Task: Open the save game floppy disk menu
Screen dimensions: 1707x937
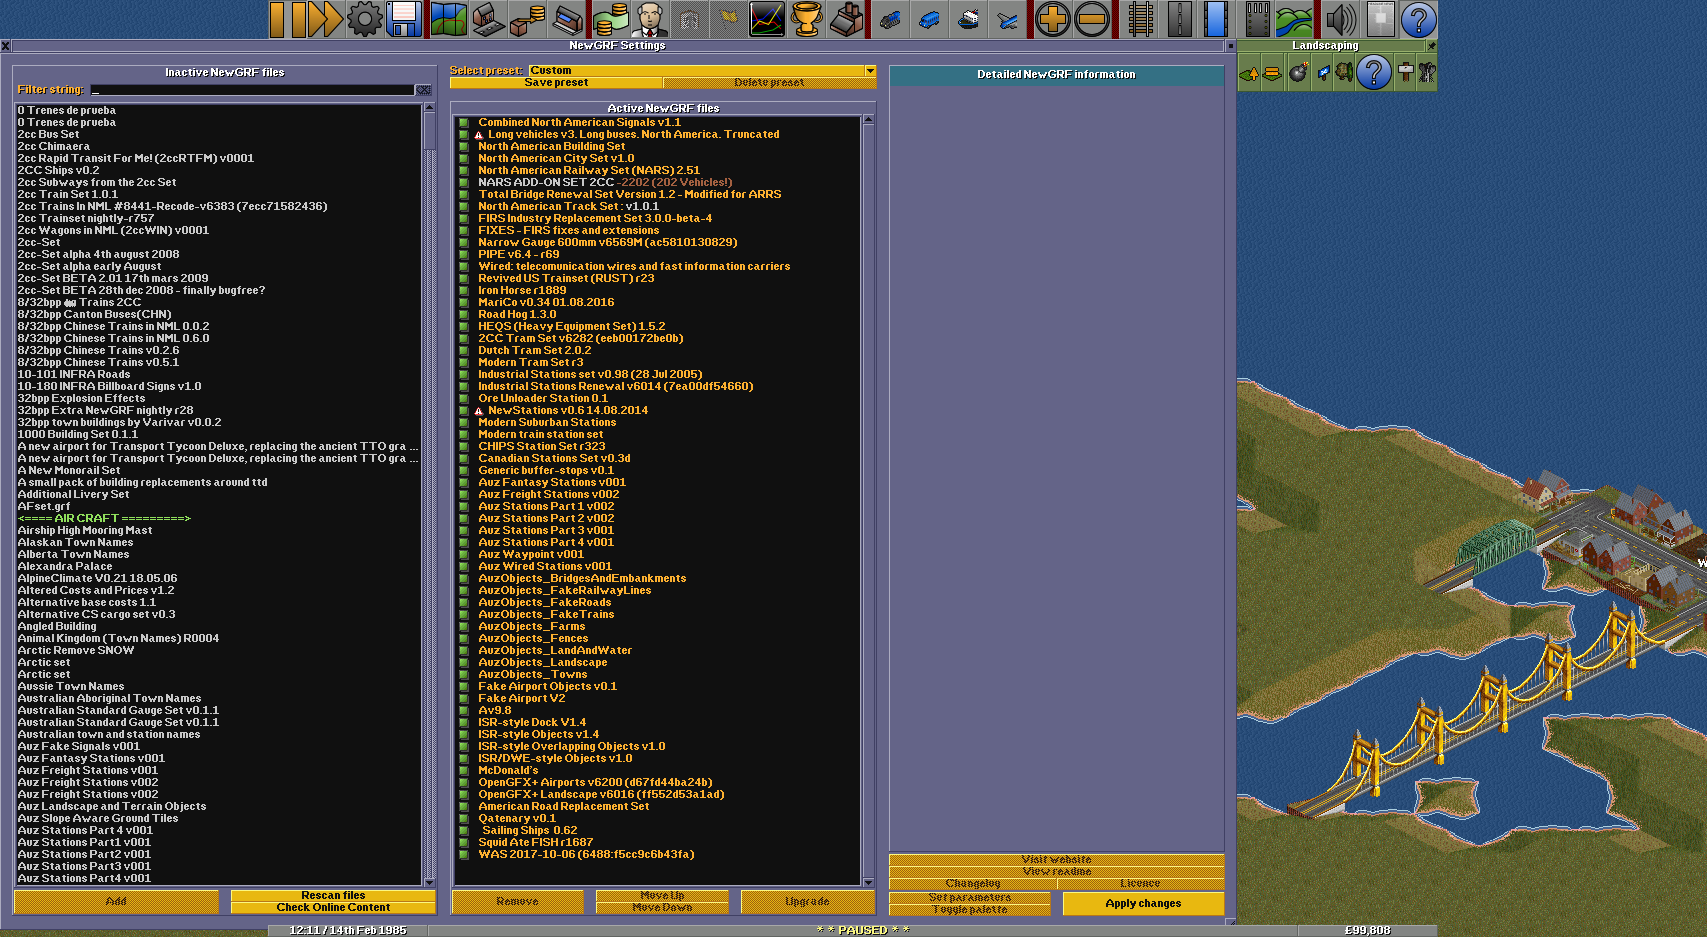Action: pos(404,19)
